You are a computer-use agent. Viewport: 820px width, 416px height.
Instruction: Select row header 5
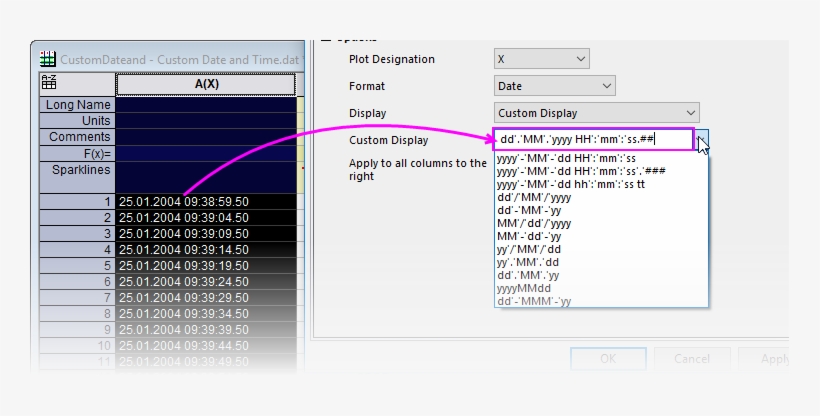[x=77, y=266]
